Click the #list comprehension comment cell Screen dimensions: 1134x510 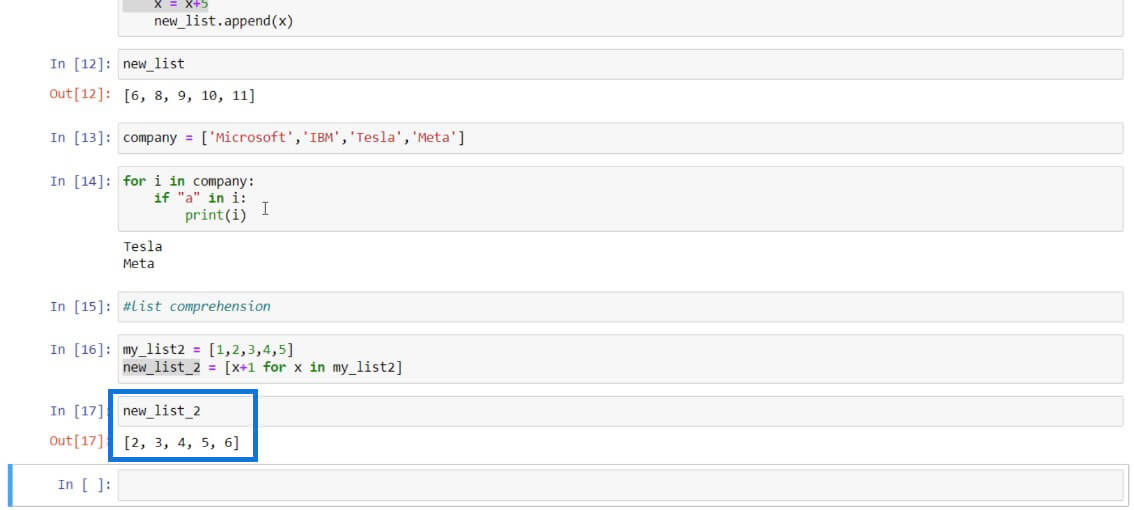(620, 307)
